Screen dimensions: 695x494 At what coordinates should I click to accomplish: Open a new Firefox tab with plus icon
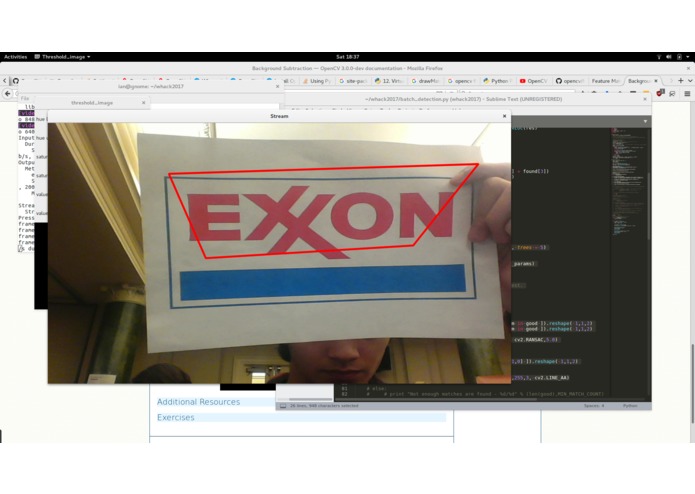(x=680, y=81)
